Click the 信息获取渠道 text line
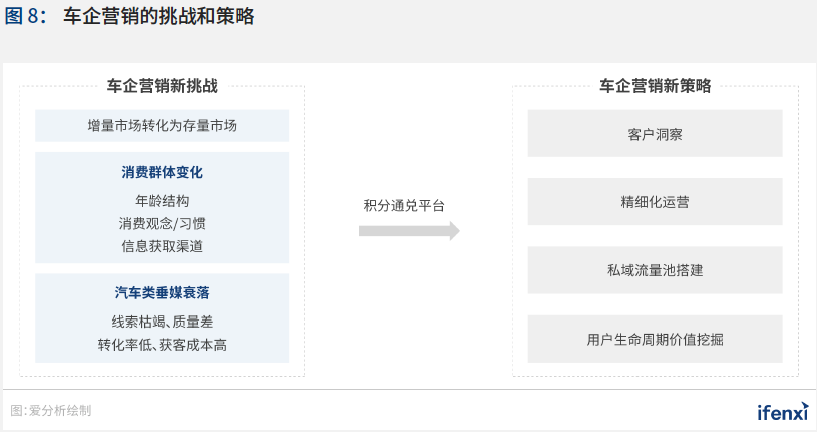817x432 pixels. (x=162, y=246)
